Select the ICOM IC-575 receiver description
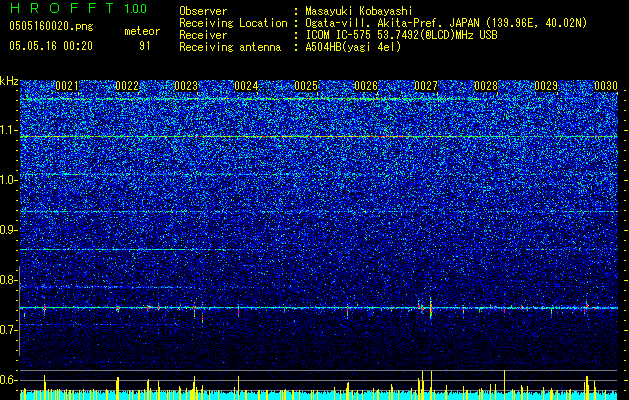 point(401,35)
